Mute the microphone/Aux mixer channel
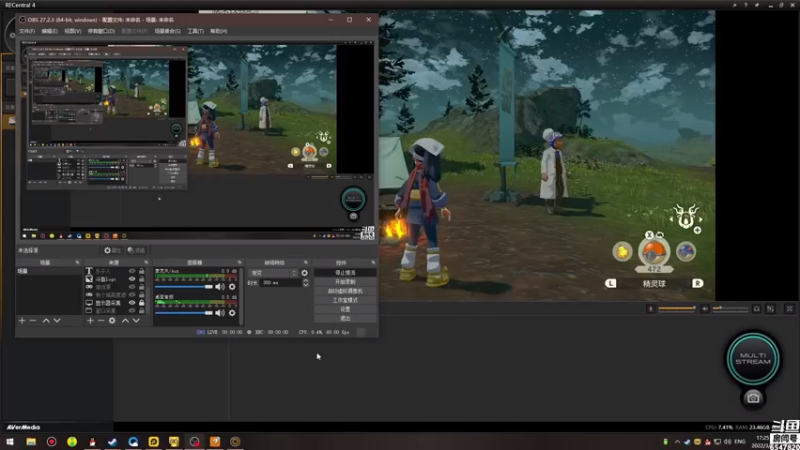This screenshot has width=800, height=450. [220, 287]
